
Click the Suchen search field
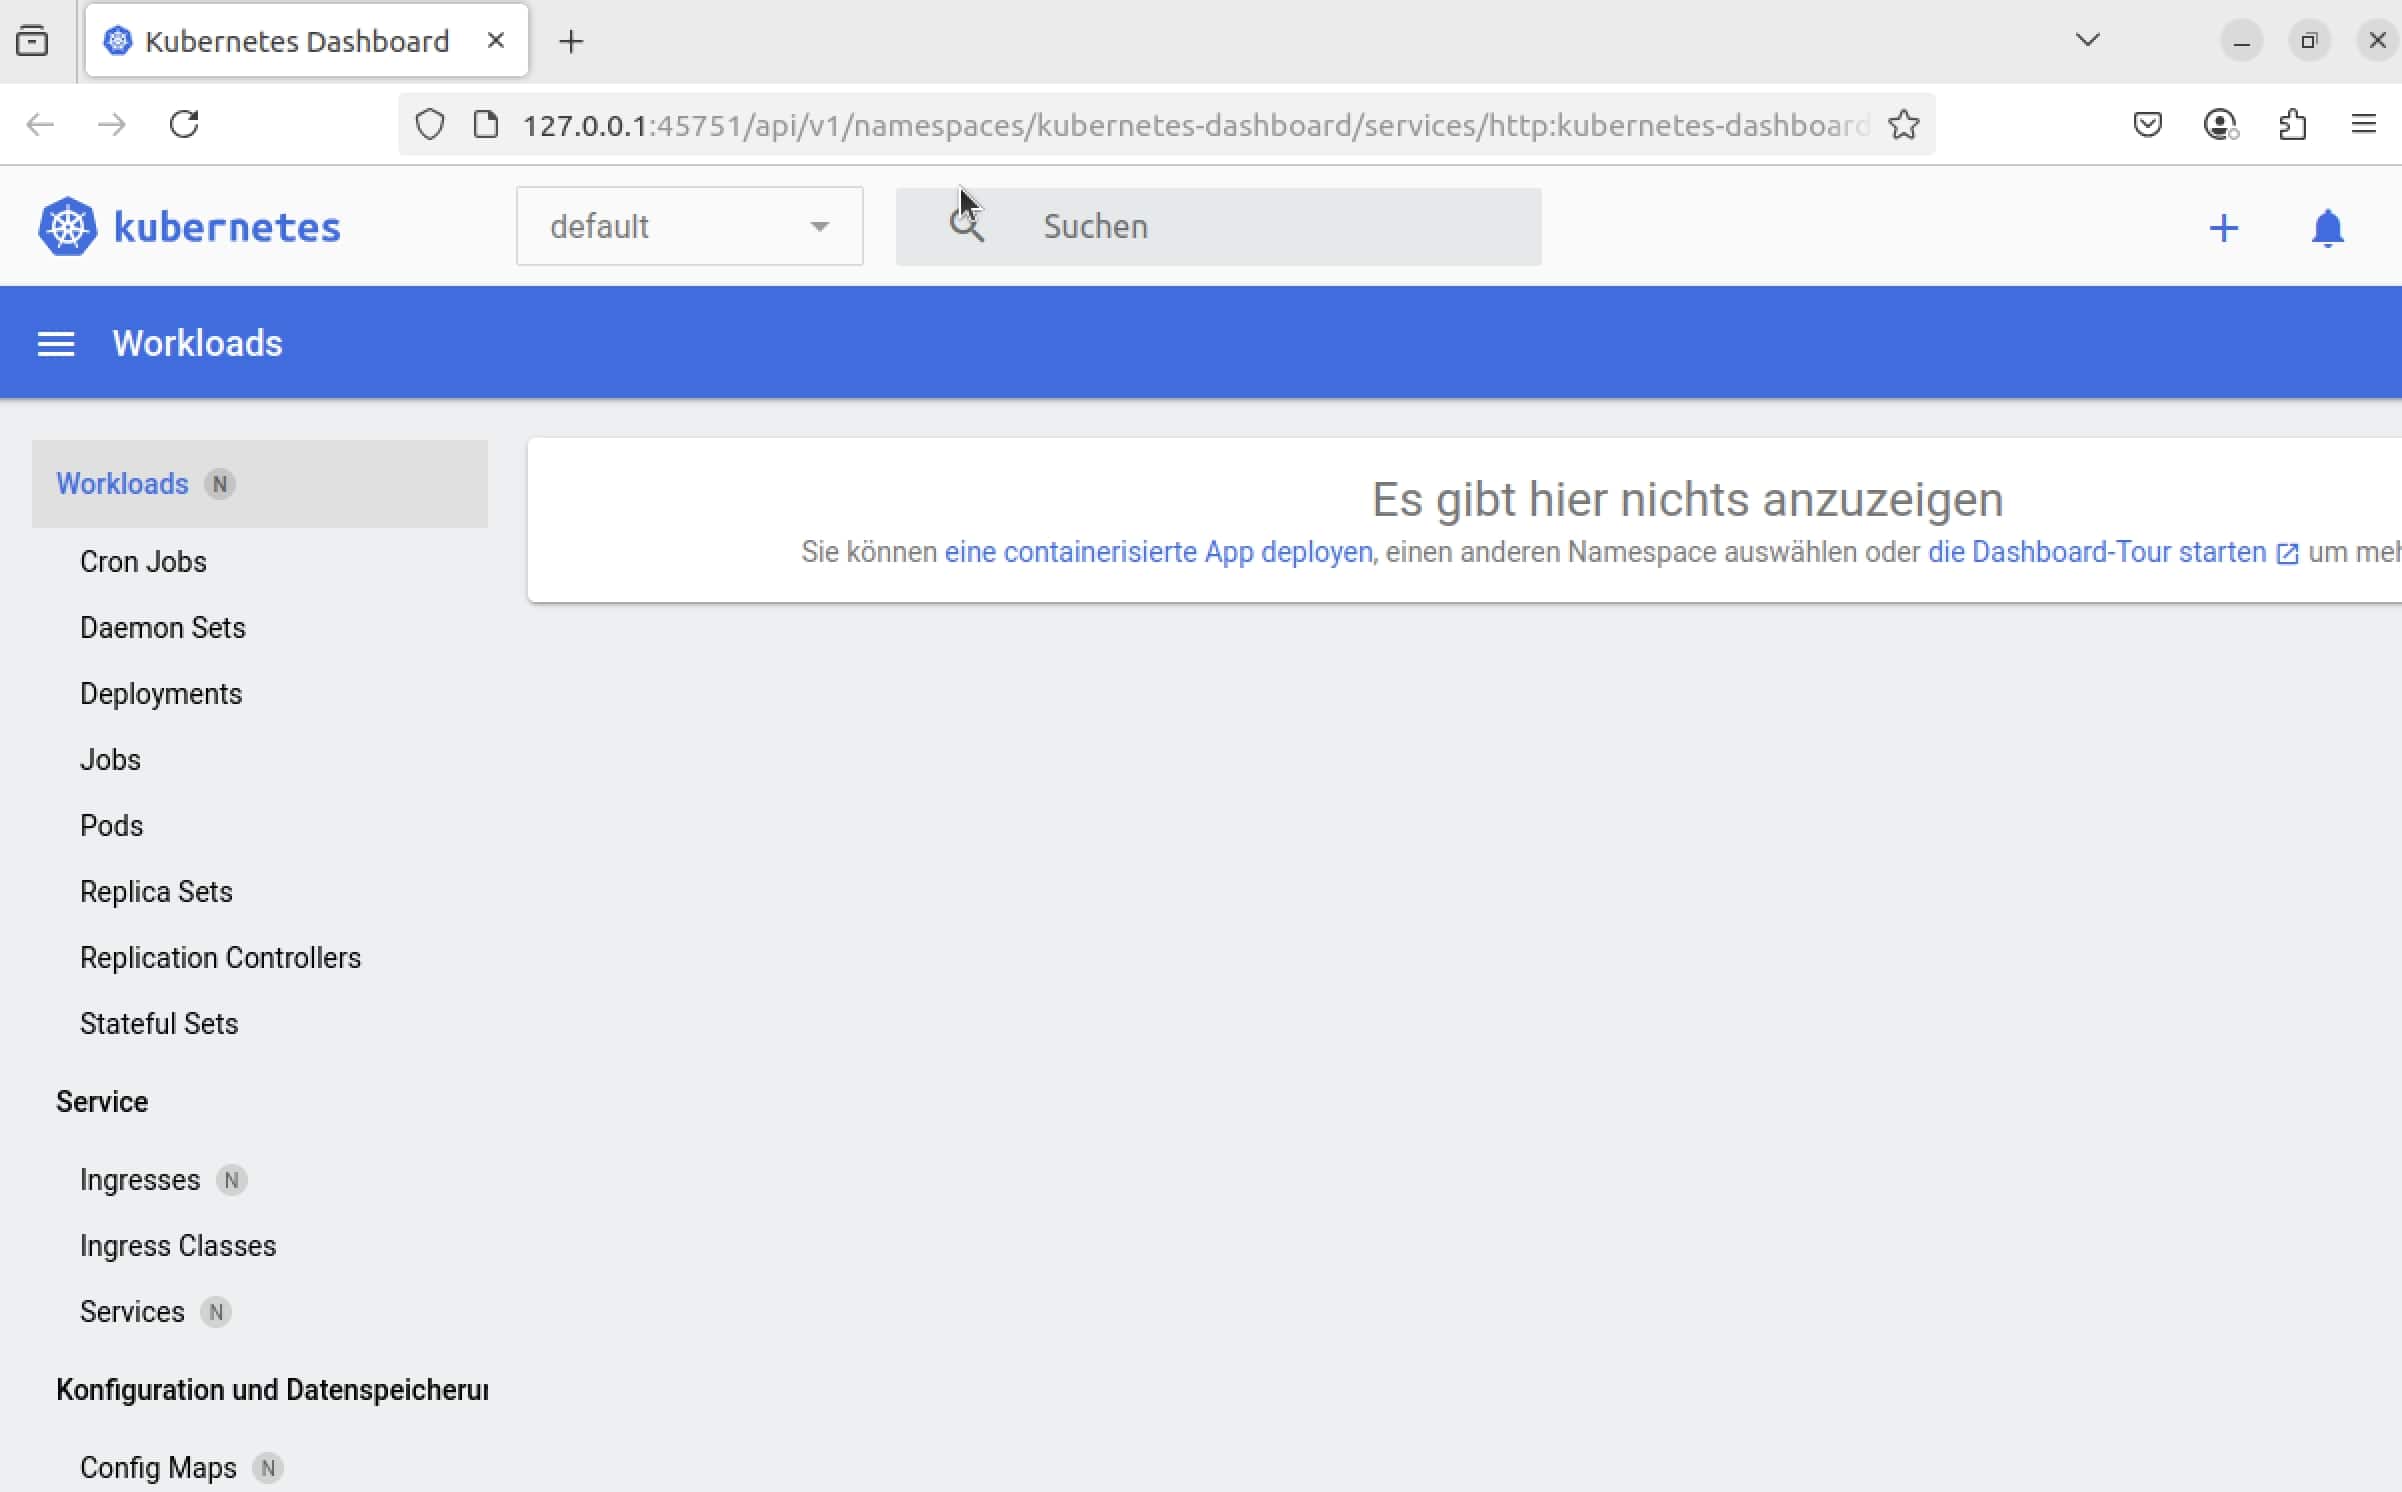1218,227
